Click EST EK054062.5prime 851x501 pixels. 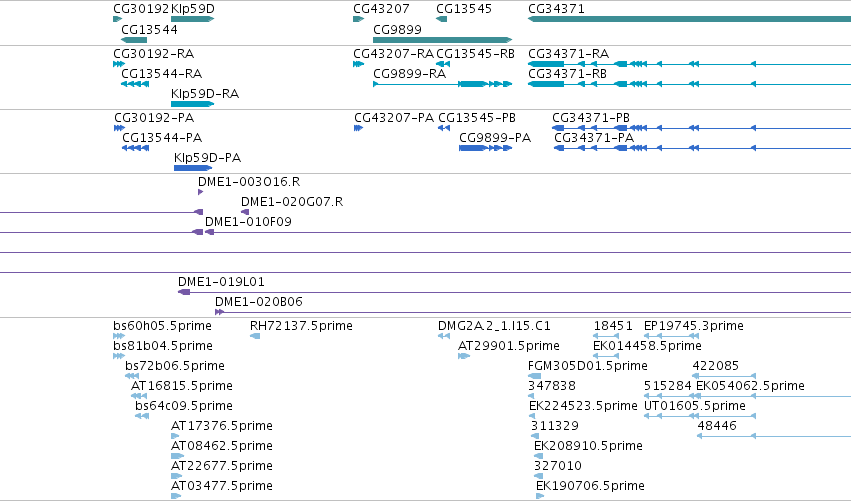click(x=751, y=386)
